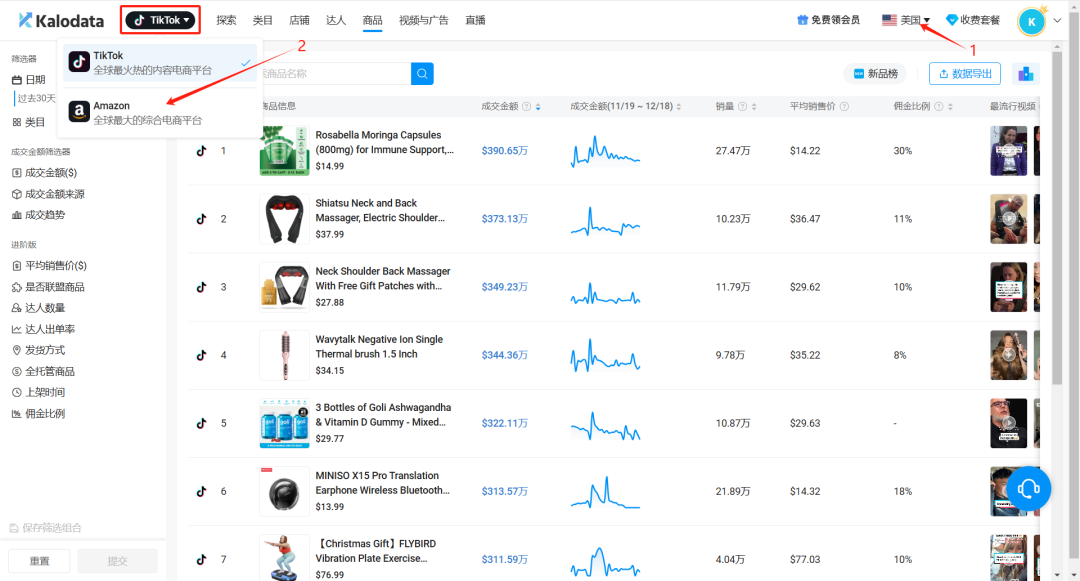Expand the TikTok platform selector
This screenshot has height=581, width=1080.
tap(161, 20)
